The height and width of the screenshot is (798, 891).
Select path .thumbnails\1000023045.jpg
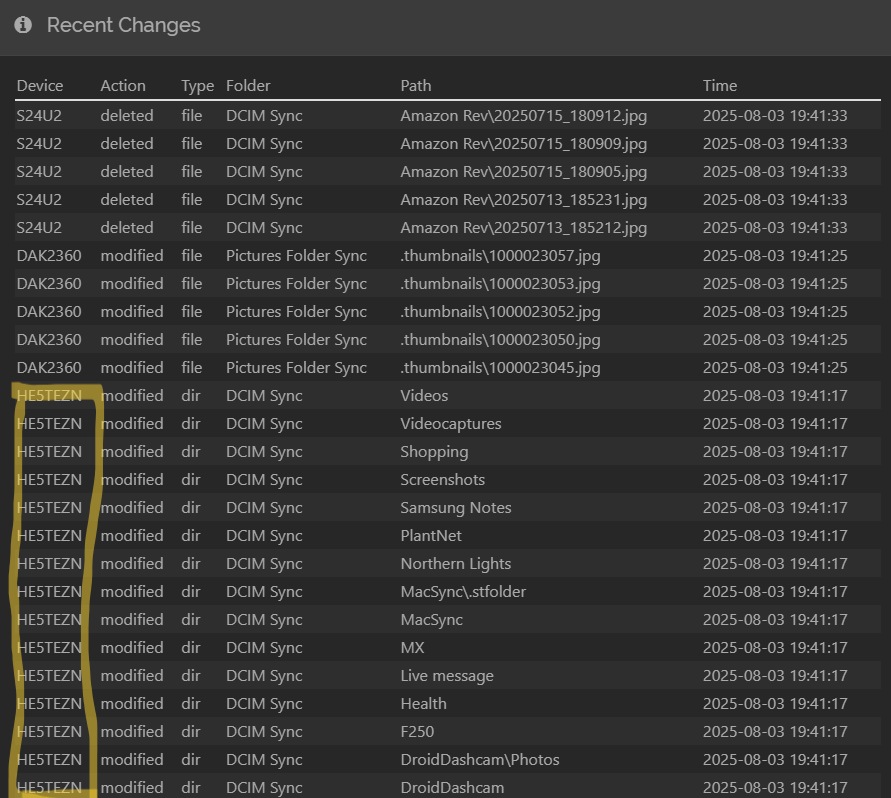500,368
